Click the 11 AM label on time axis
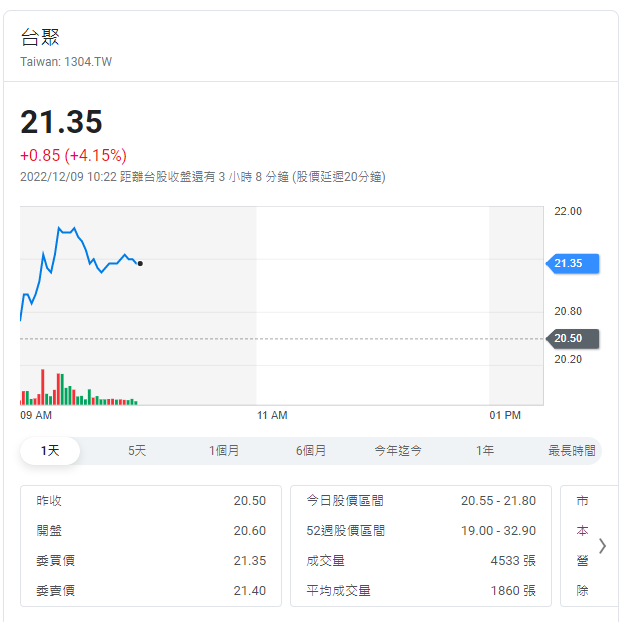Screen dimensions: 623x622 pyautogui.click(x=272, y=415)
